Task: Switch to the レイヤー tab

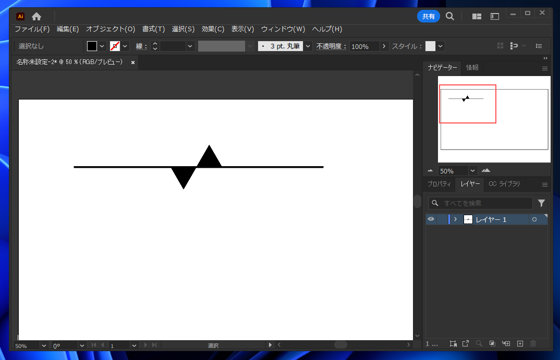Action: (x=470, y=184)
